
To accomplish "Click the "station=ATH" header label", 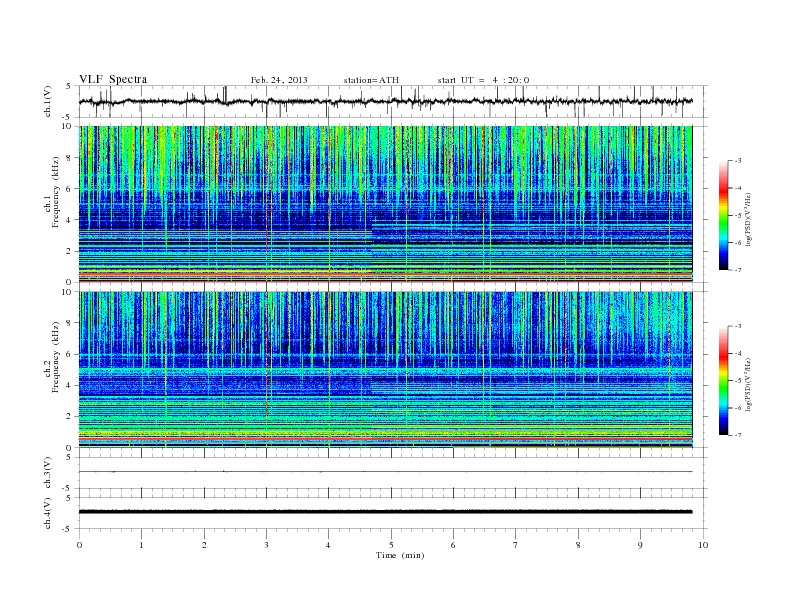I will (x=371, y=80).
